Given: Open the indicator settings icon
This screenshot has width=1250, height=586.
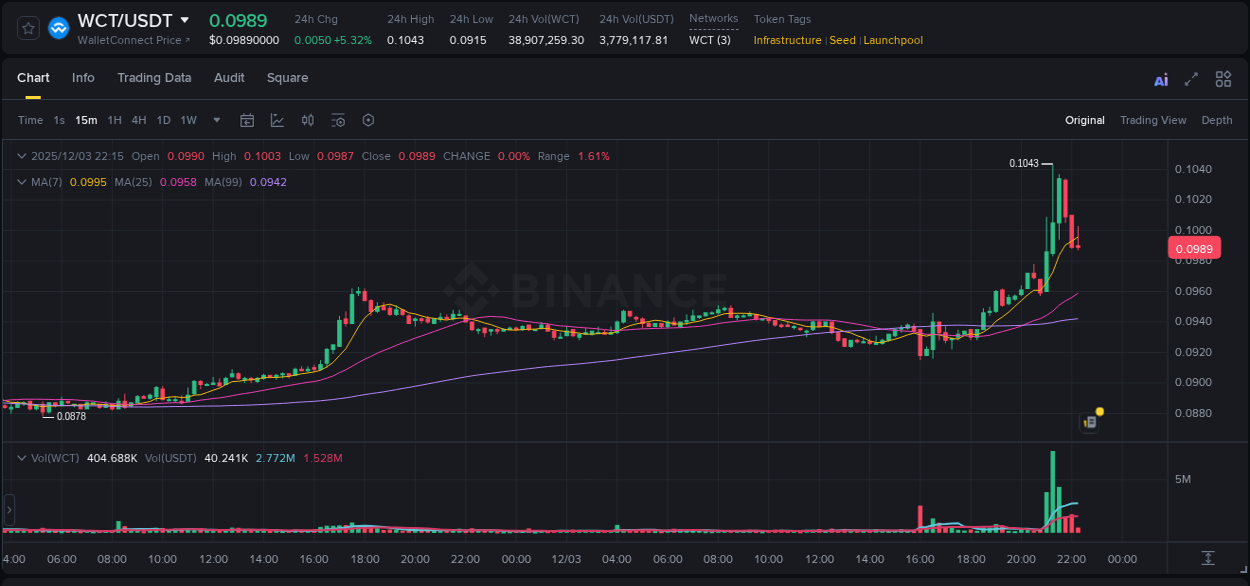Looking at the screenshot, I should pos(338,120).
